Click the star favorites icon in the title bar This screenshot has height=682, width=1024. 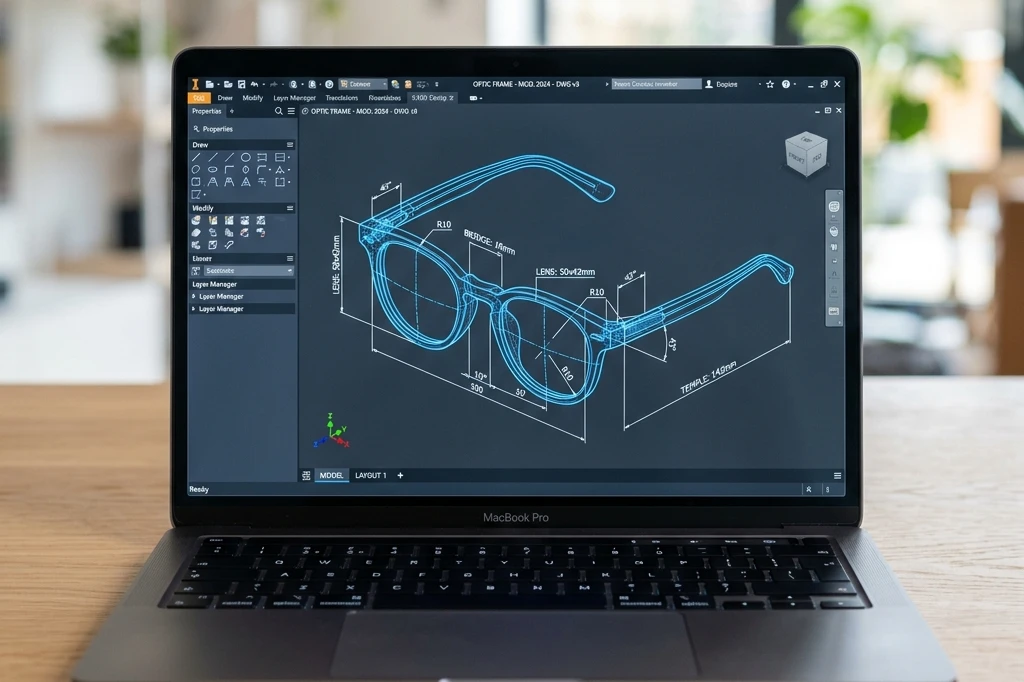pyautogui.click(x=770, y=84)
